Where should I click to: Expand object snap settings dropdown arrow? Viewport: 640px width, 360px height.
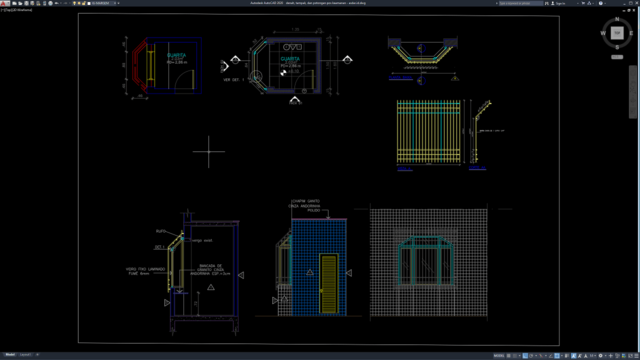coord(562,356)
